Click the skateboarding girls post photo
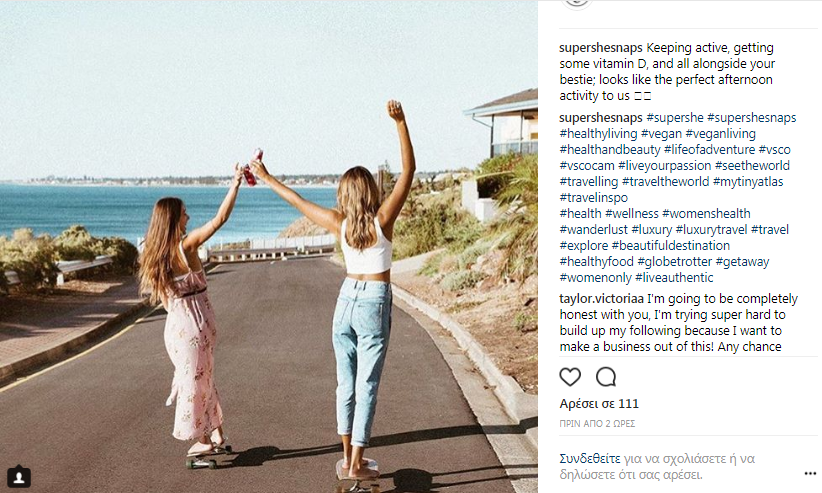 (269, 246)
